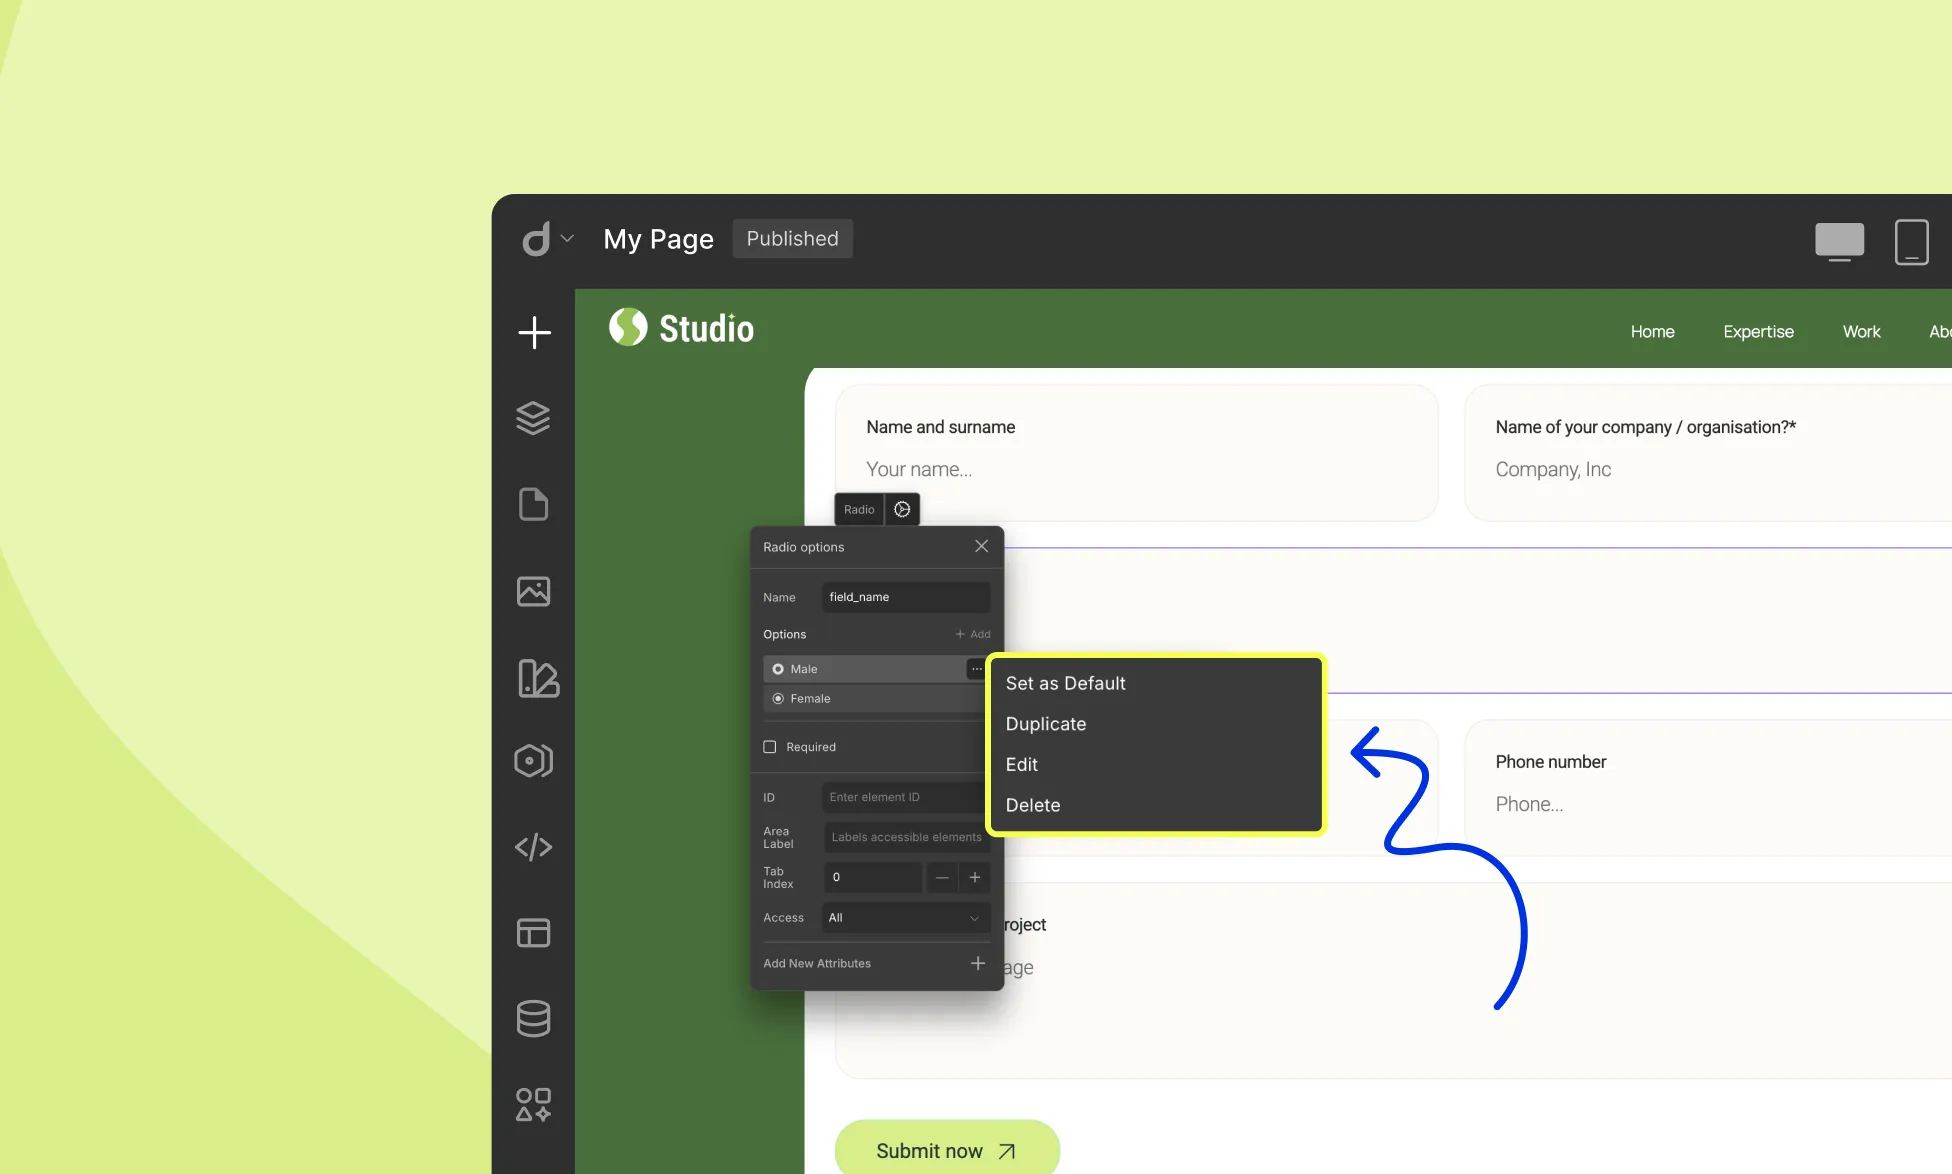This screenshot has height=1174, width=1952.
Task: Open the Code editor icon in the sidebar
Action: pos(533,847)
